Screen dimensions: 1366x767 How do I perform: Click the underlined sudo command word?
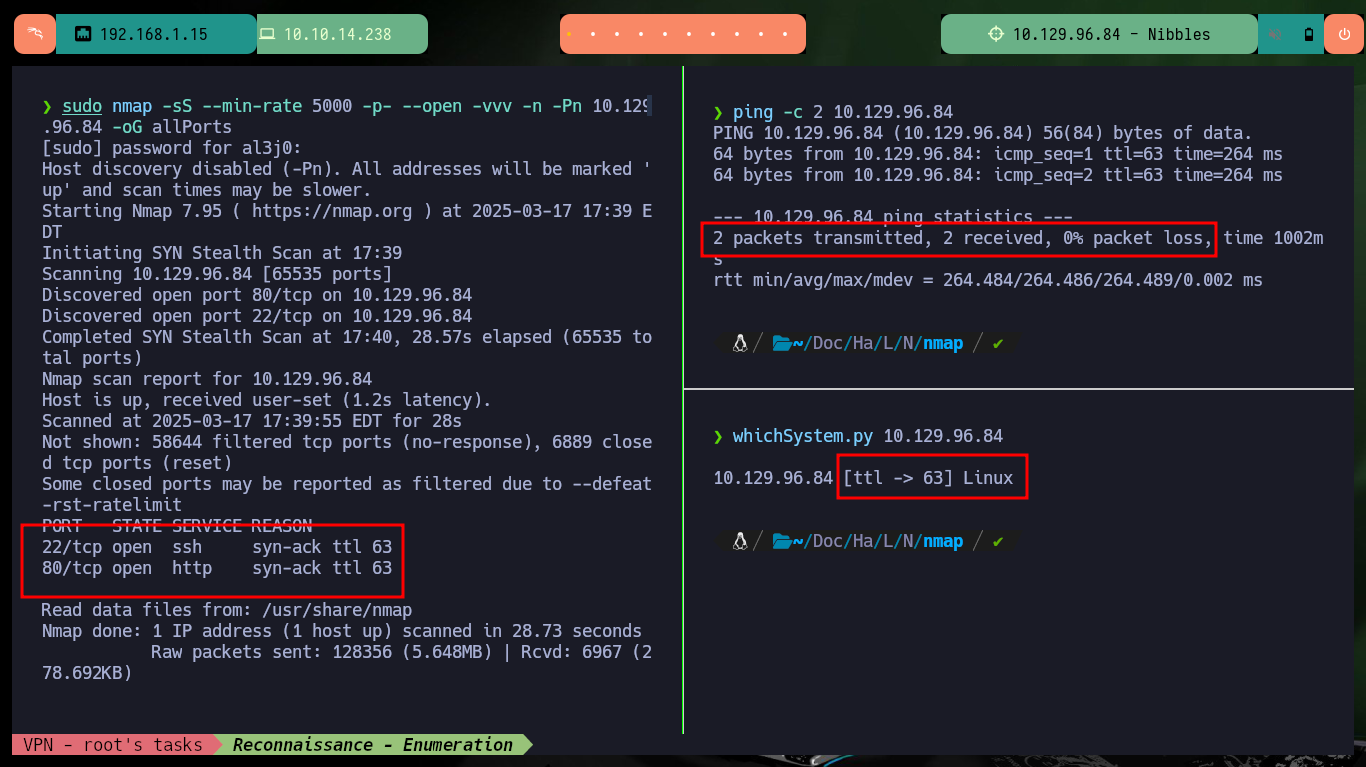tap(82, 107)
